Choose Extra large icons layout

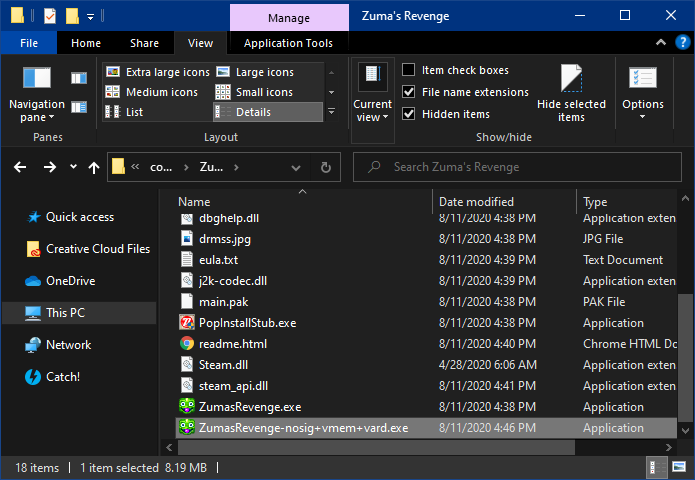(x=158, y=72)
